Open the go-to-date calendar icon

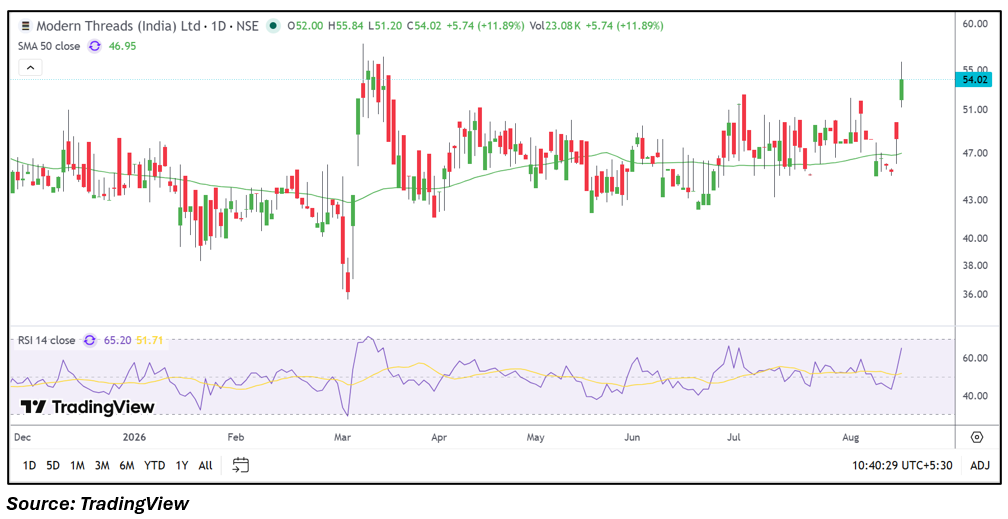241,465
